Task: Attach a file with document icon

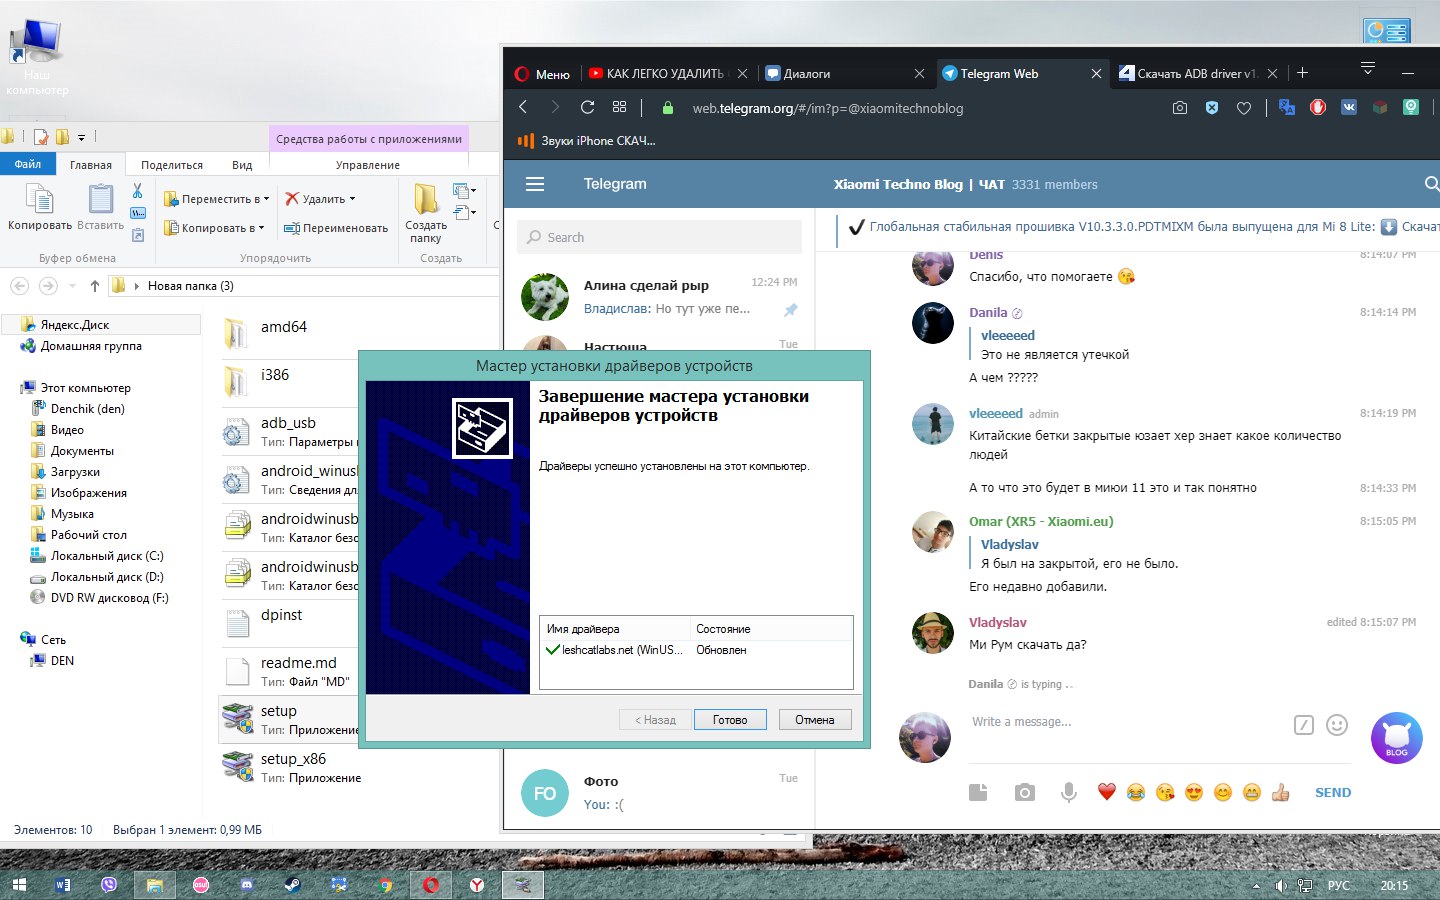Action: pyautogui.click(x=978, y=792)
